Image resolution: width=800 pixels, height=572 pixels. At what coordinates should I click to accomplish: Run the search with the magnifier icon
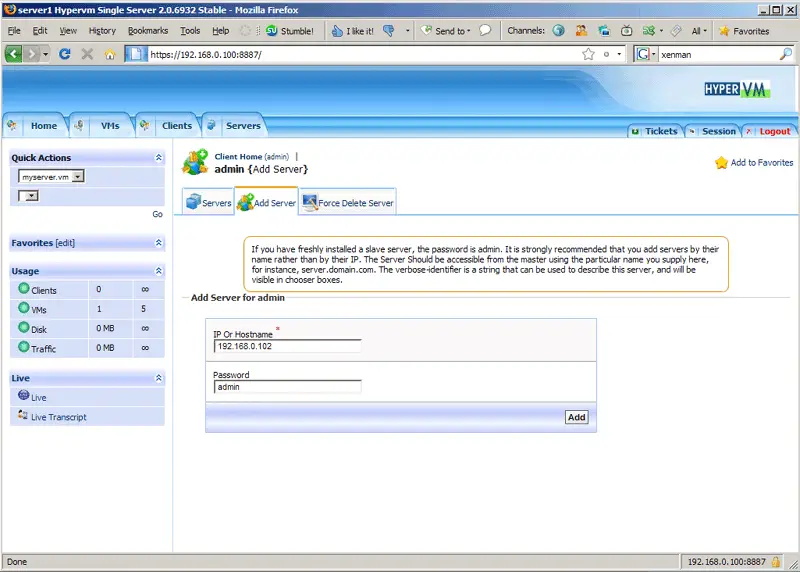pyautogui.click(x=786, y=54)
